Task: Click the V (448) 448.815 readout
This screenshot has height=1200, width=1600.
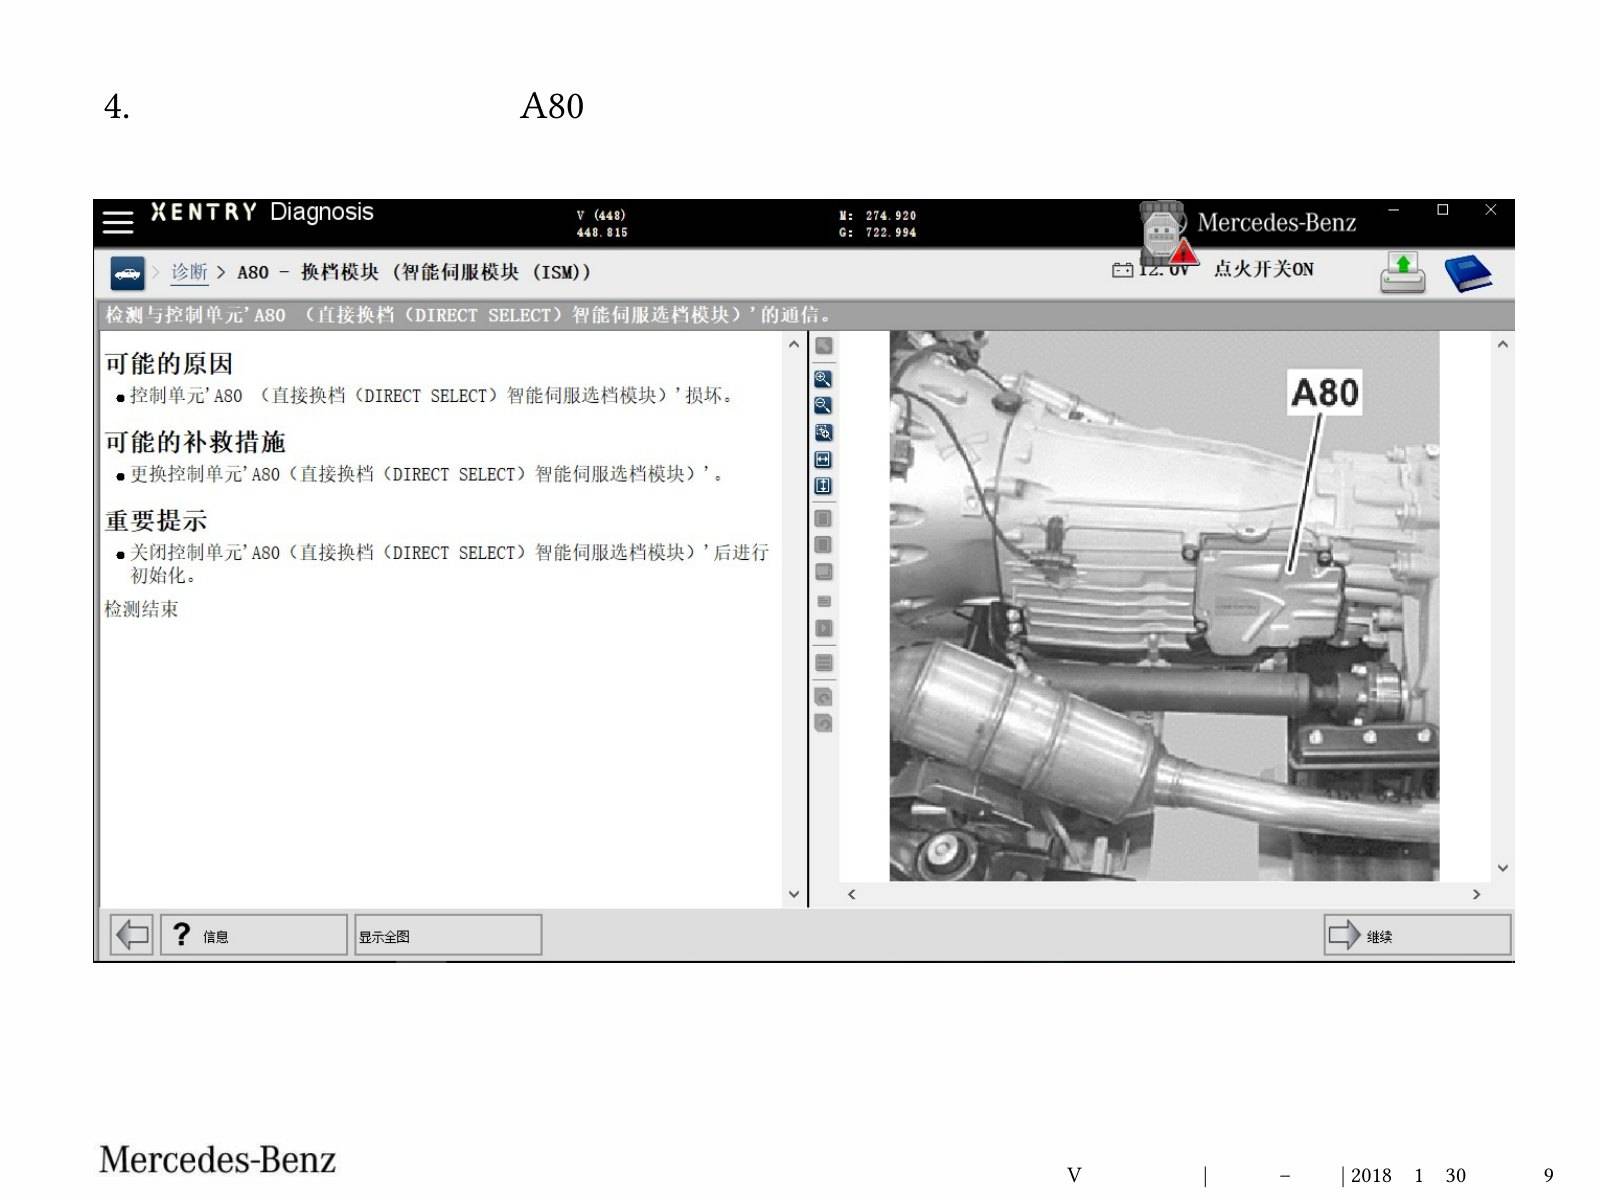Action: 602,224
